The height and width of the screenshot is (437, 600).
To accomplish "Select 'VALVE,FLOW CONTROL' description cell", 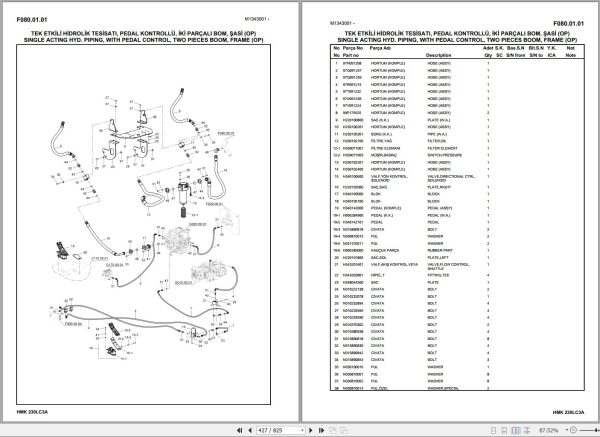I will [x=448, y=266].
